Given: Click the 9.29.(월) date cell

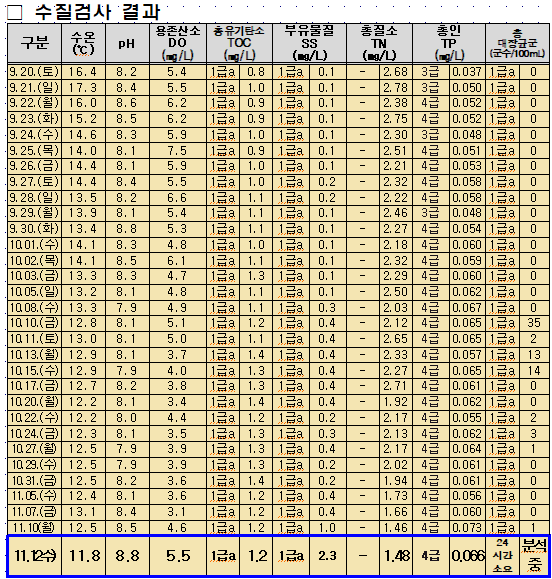Looking at the screenshot, I should tap(34, 213).
